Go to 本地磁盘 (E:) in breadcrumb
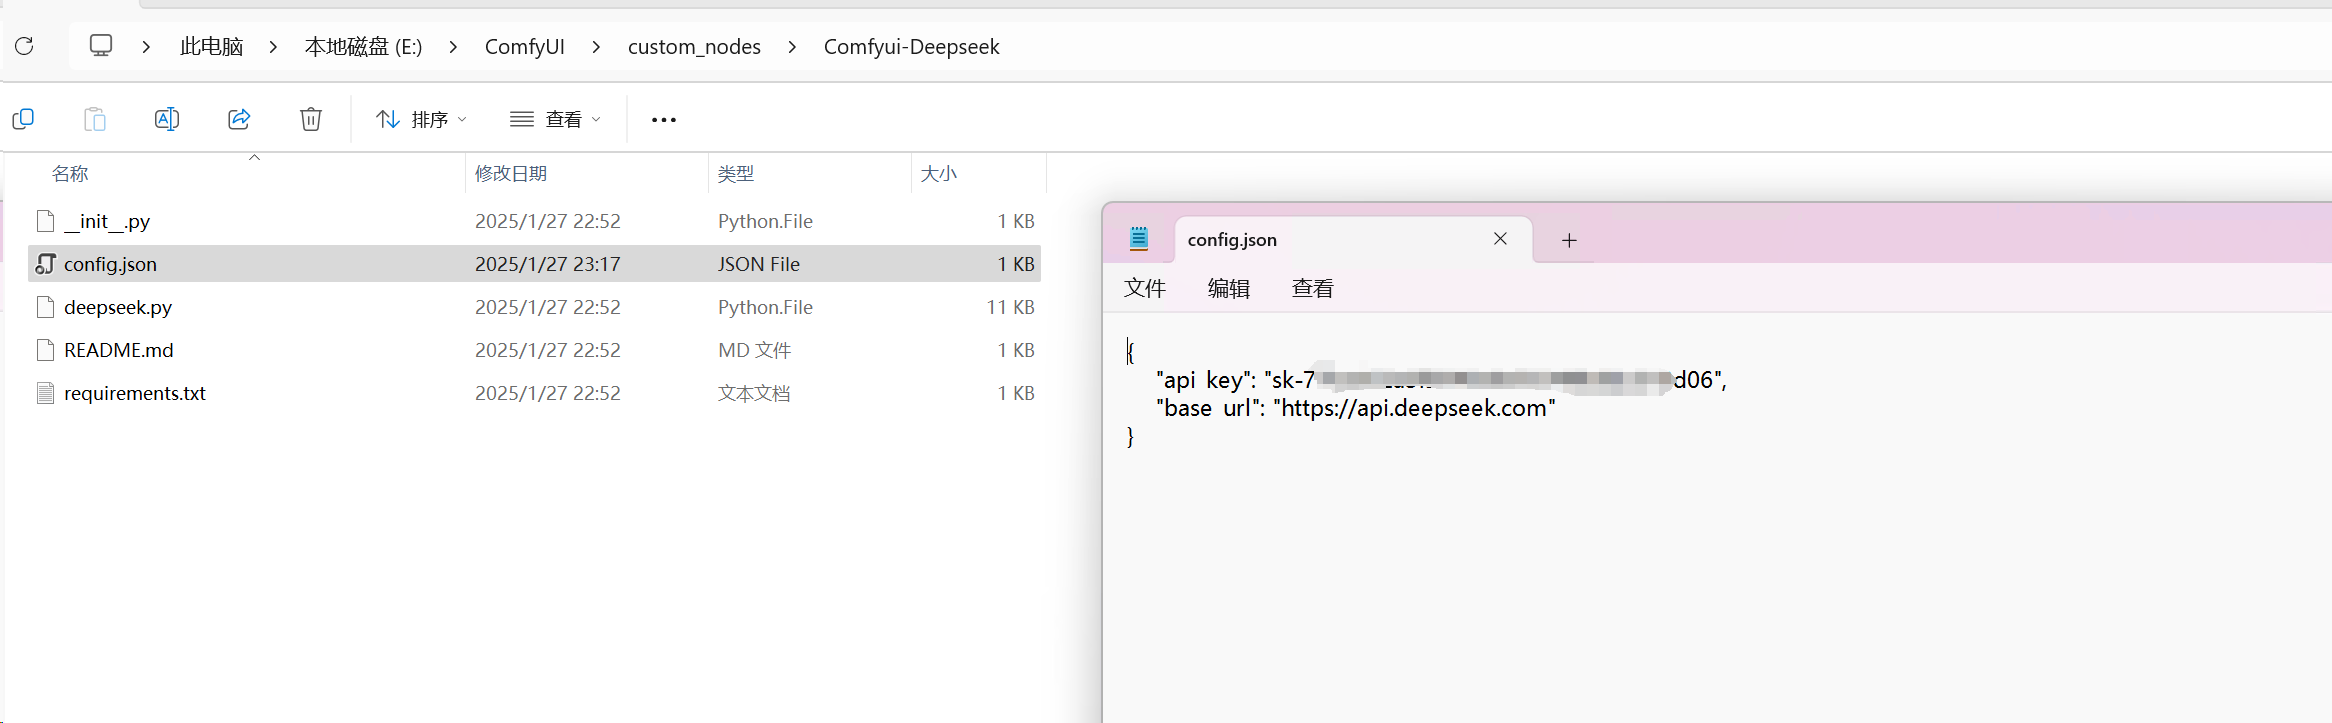2332x723 pixels. pyautogui.click(x=363, y=47)
